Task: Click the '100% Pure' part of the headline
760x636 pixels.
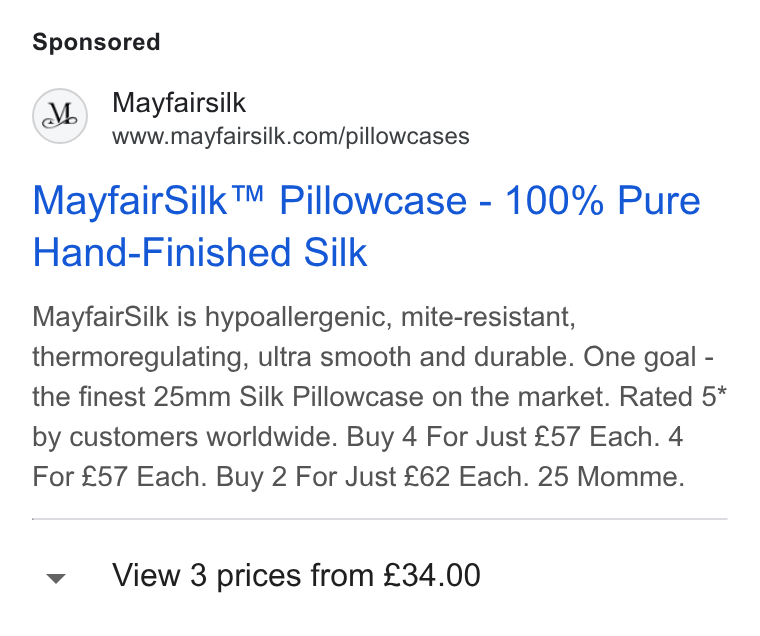Action: click(x=603, y=200)
